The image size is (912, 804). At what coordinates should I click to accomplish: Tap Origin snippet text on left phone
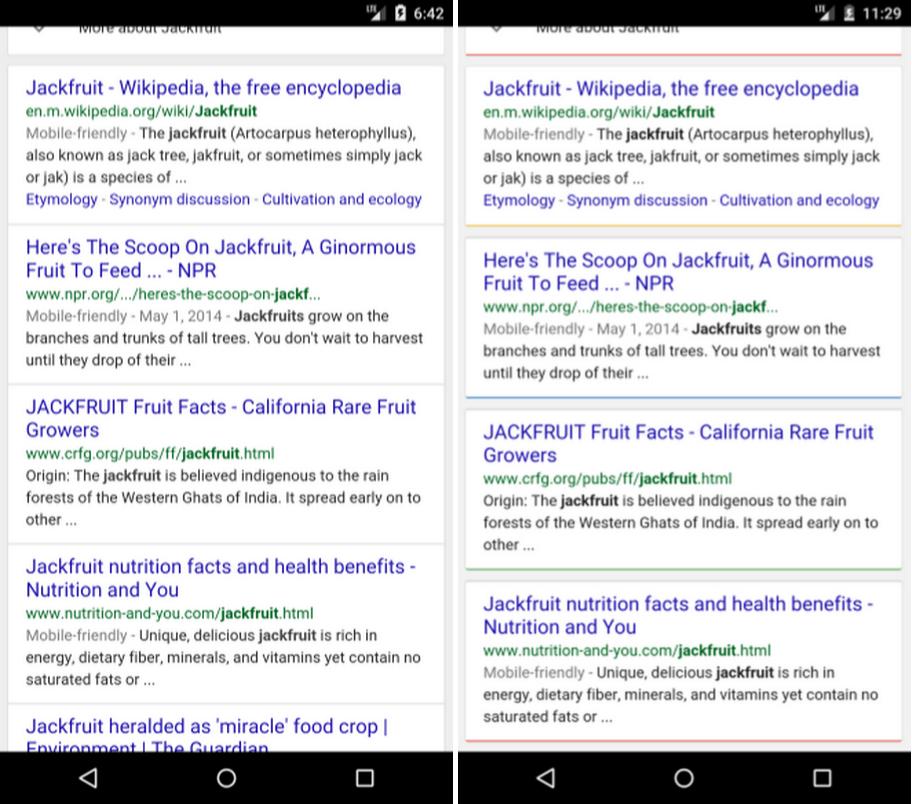223,498
